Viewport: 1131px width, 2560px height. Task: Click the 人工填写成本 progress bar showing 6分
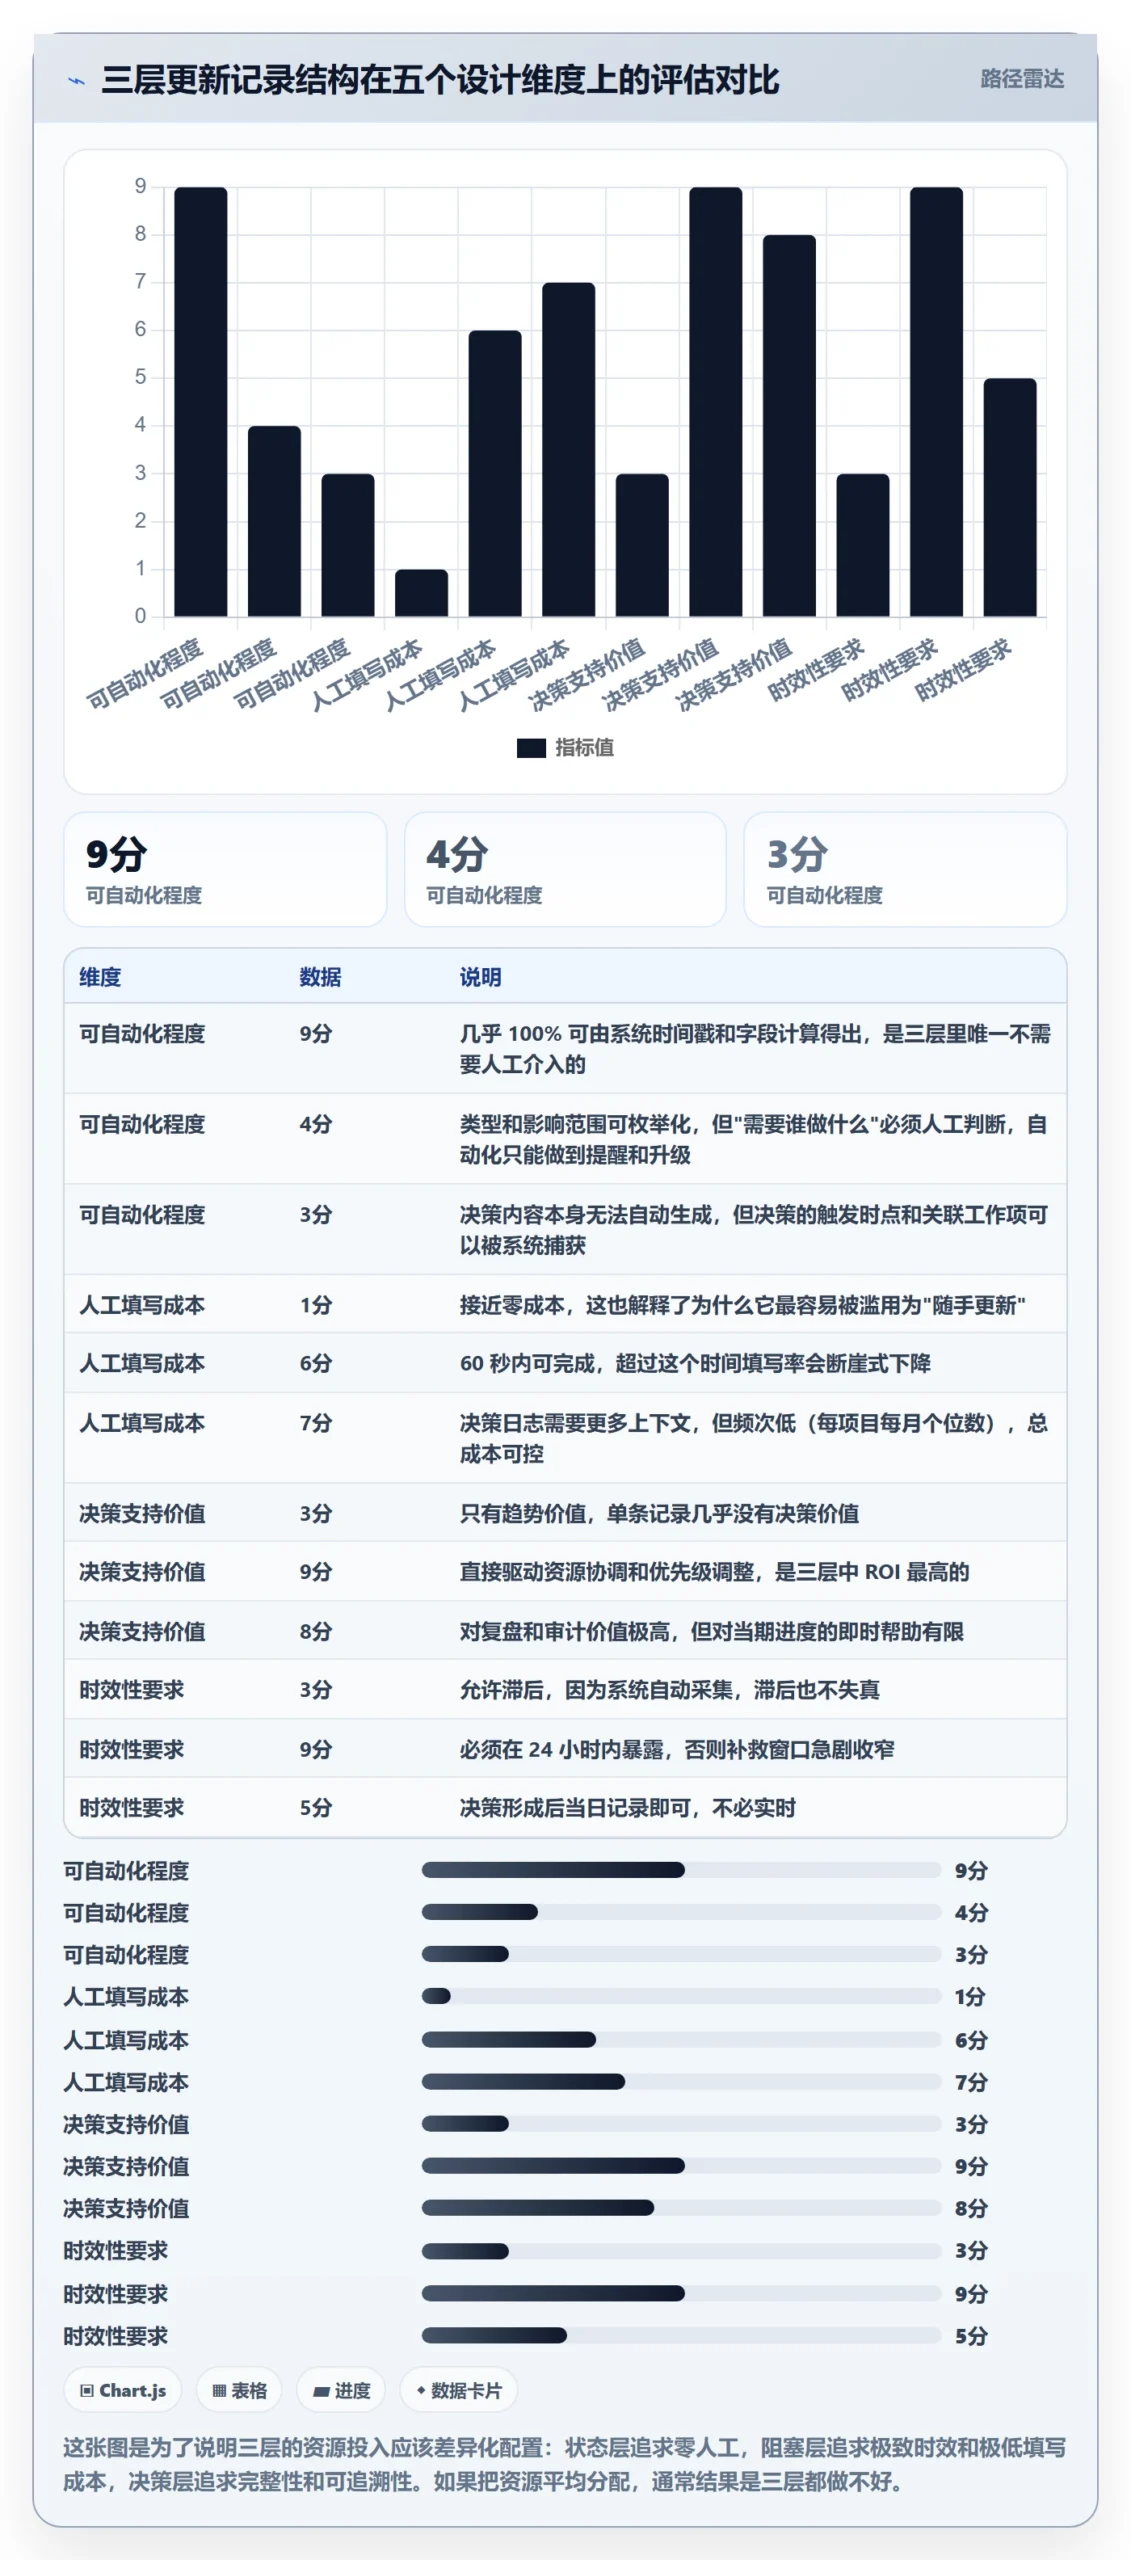[681, 2039]
